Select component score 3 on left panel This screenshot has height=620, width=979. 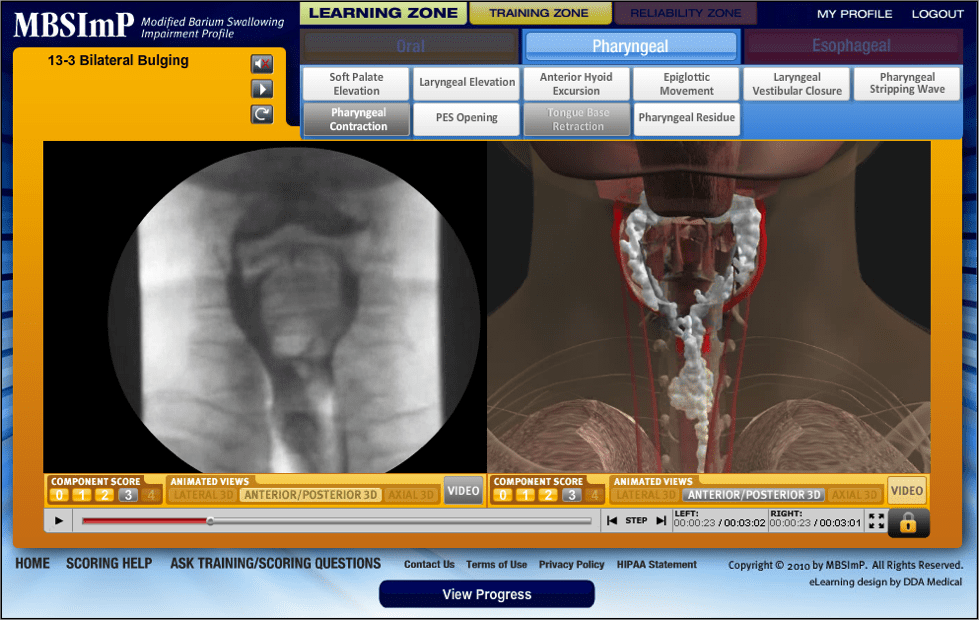point(128,495)
